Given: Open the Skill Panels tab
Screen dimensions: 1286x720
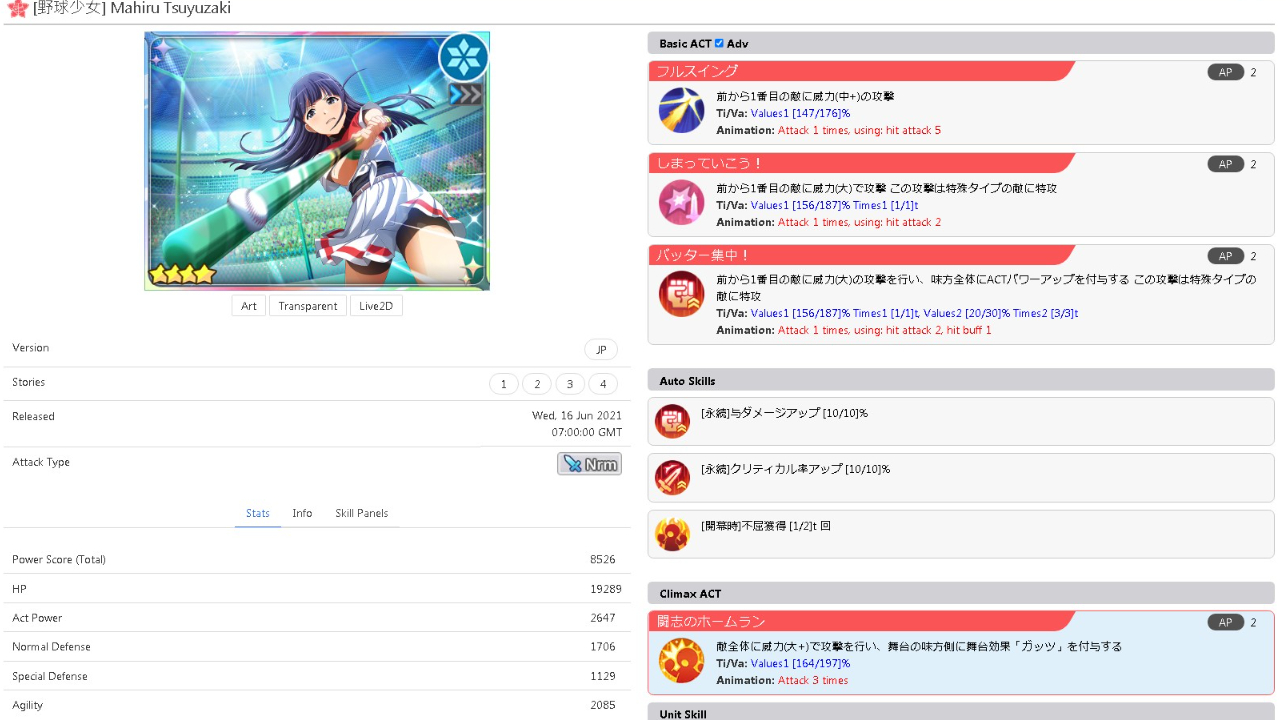Looking at the screenshot, I should click(361, 513).
